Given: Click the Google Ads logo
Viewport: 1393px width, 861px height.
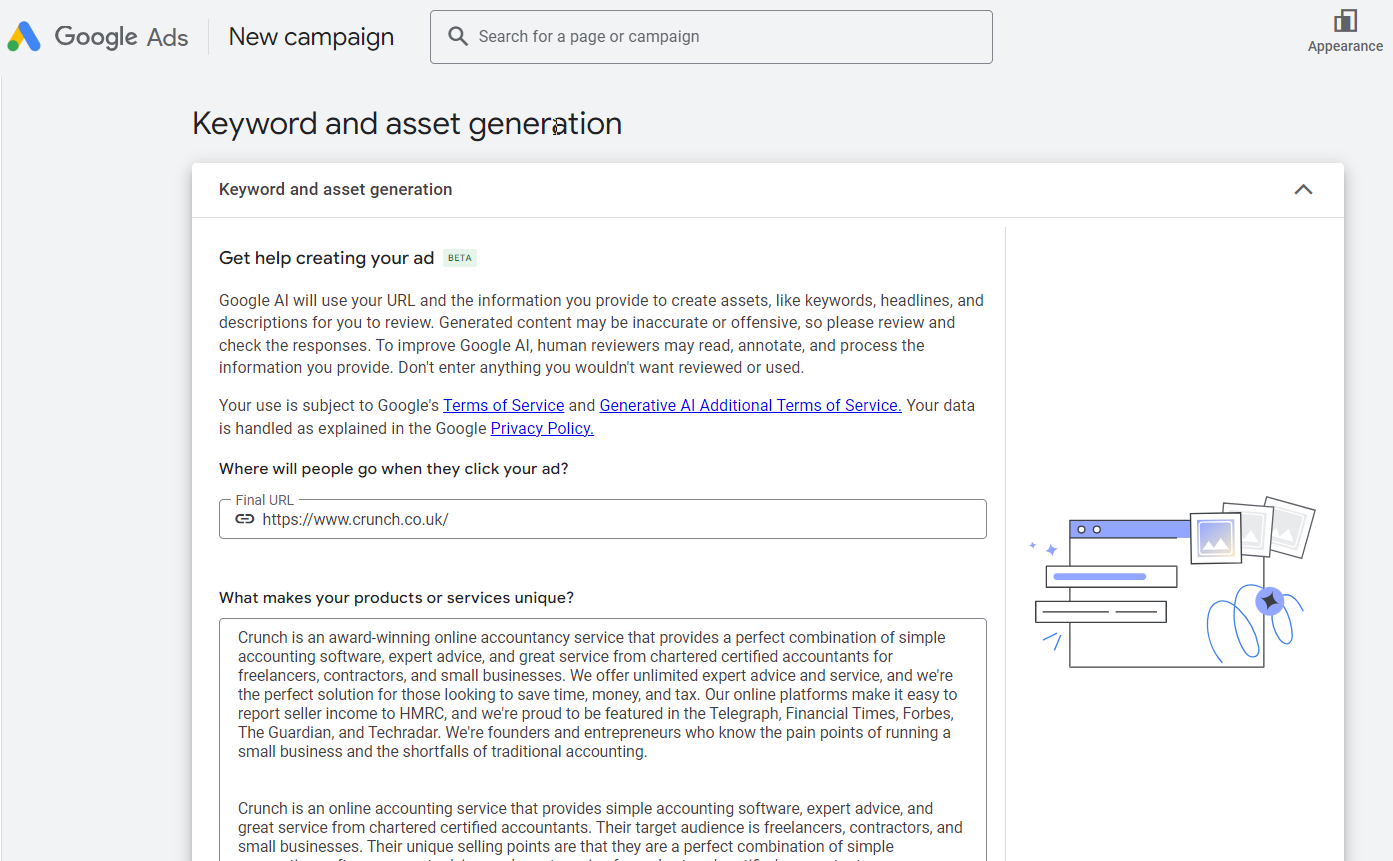Looking at the screenshot, I should coord(98,37).
